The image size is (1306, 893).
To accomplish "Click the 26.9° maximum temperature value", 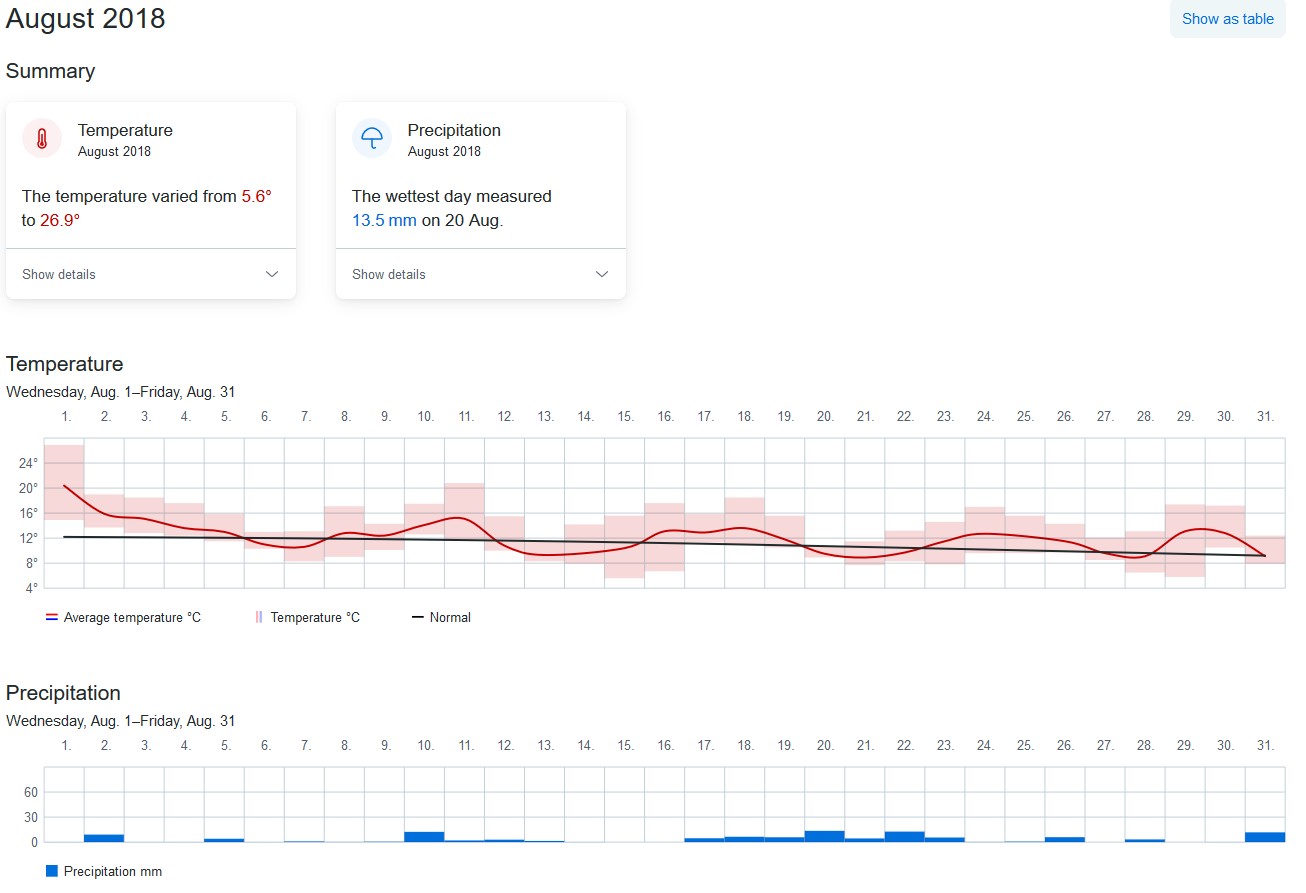I will click(60, 221).
